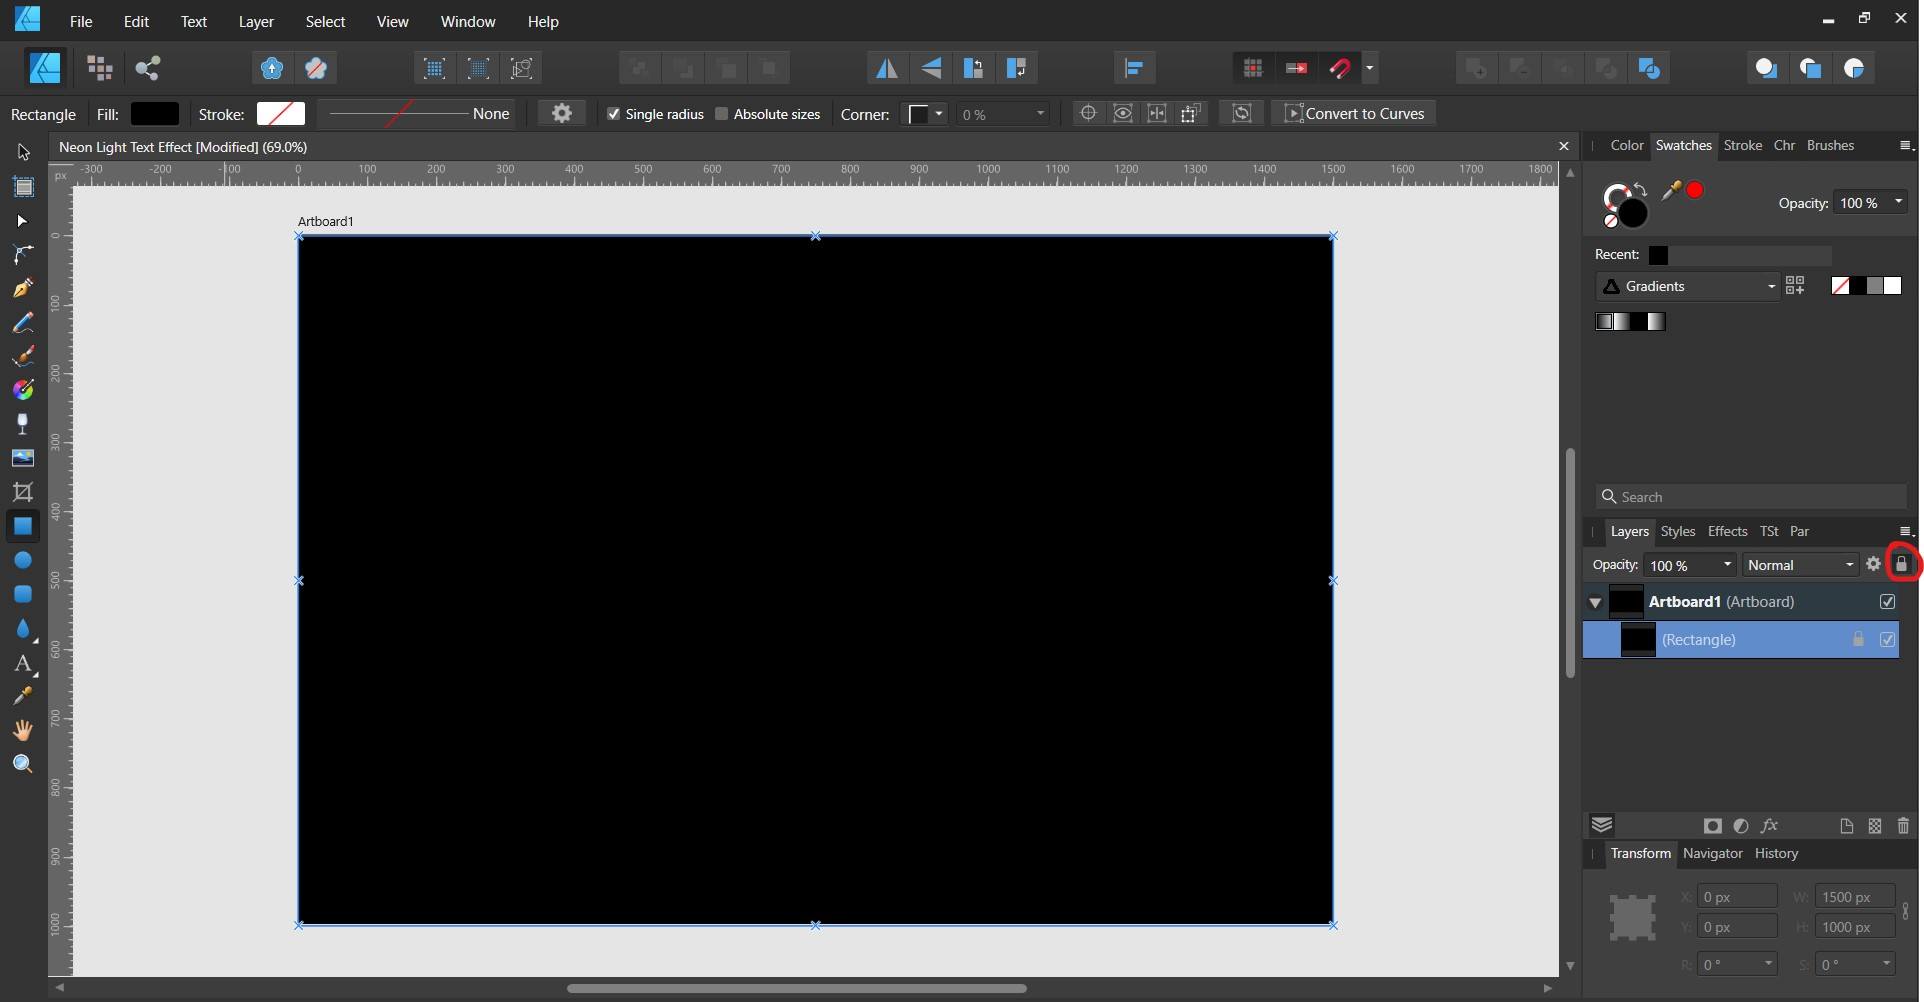Click the black Fill color swatch
1924x1002 pixels.
click(x=155, y=114)
